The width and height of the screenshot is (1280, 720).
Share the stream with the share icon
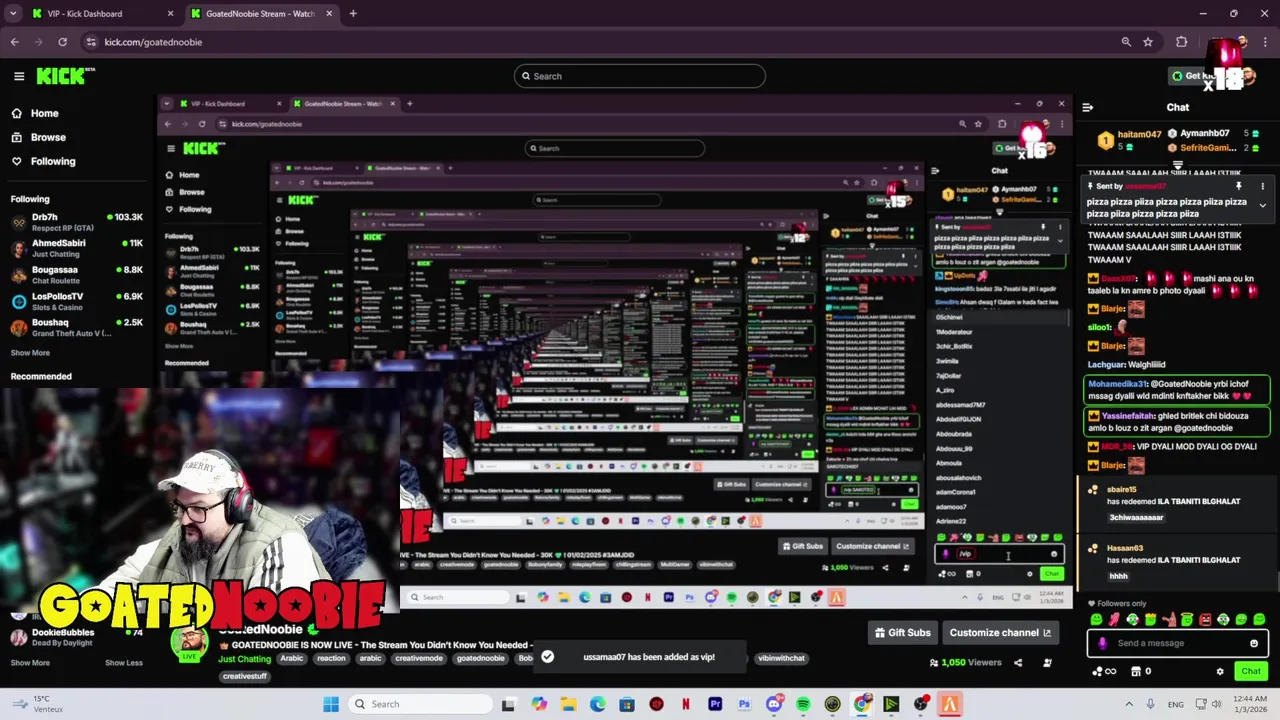point(1018,662)
